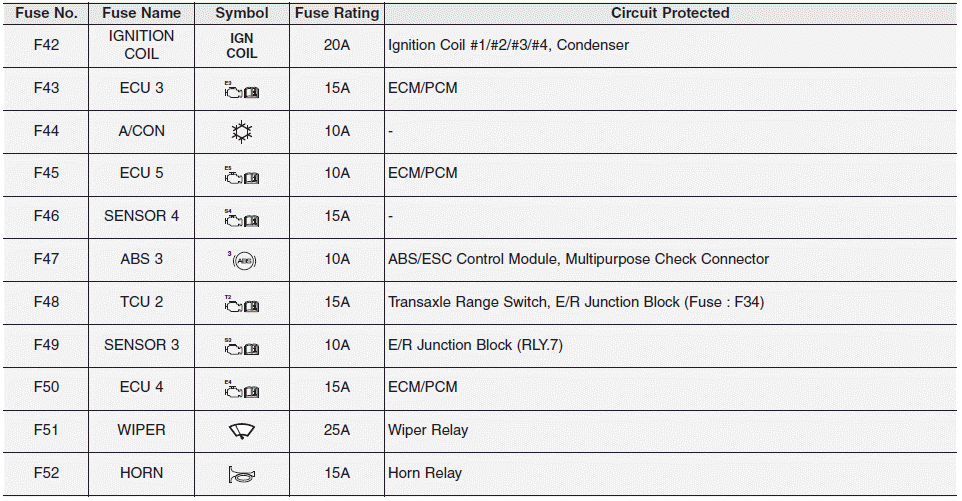The width and height of the screenshot is (962, 501).
Task: Click the engine symbol beside ECU 4
Action: pos(241,388)
